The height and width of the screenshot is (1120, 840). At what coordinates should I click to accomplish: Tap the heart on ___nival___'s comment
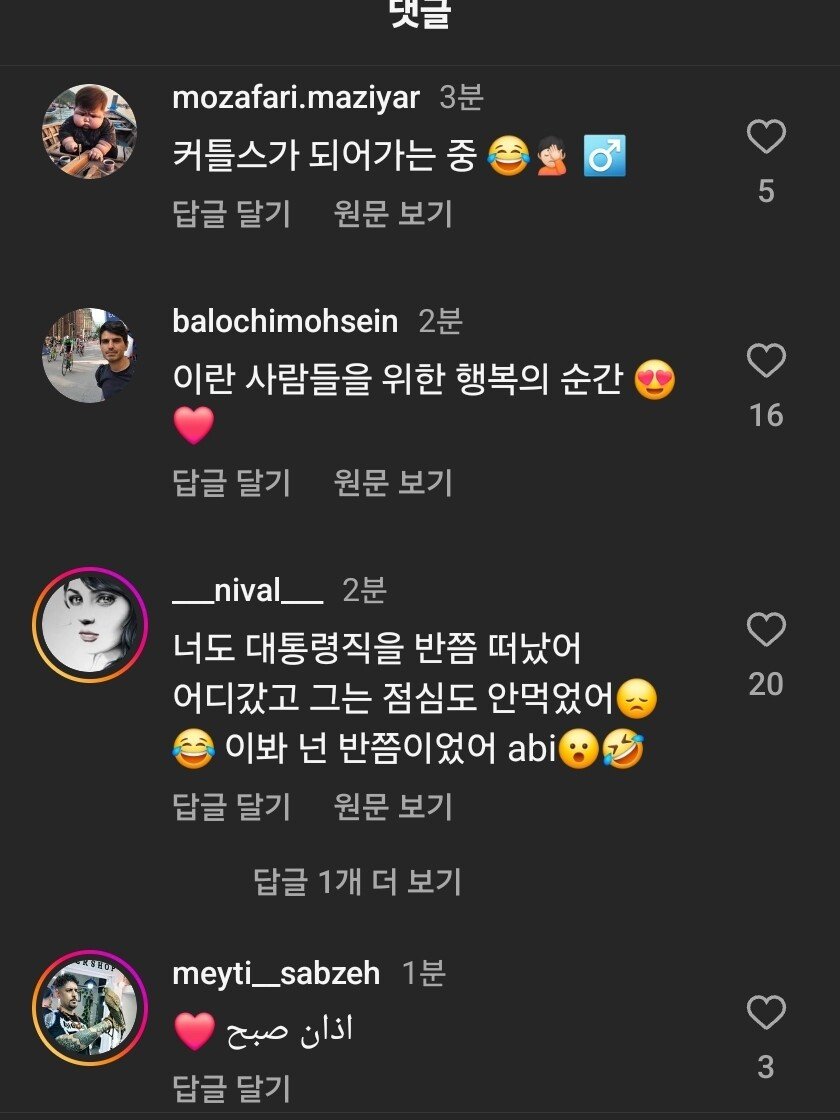766,630
